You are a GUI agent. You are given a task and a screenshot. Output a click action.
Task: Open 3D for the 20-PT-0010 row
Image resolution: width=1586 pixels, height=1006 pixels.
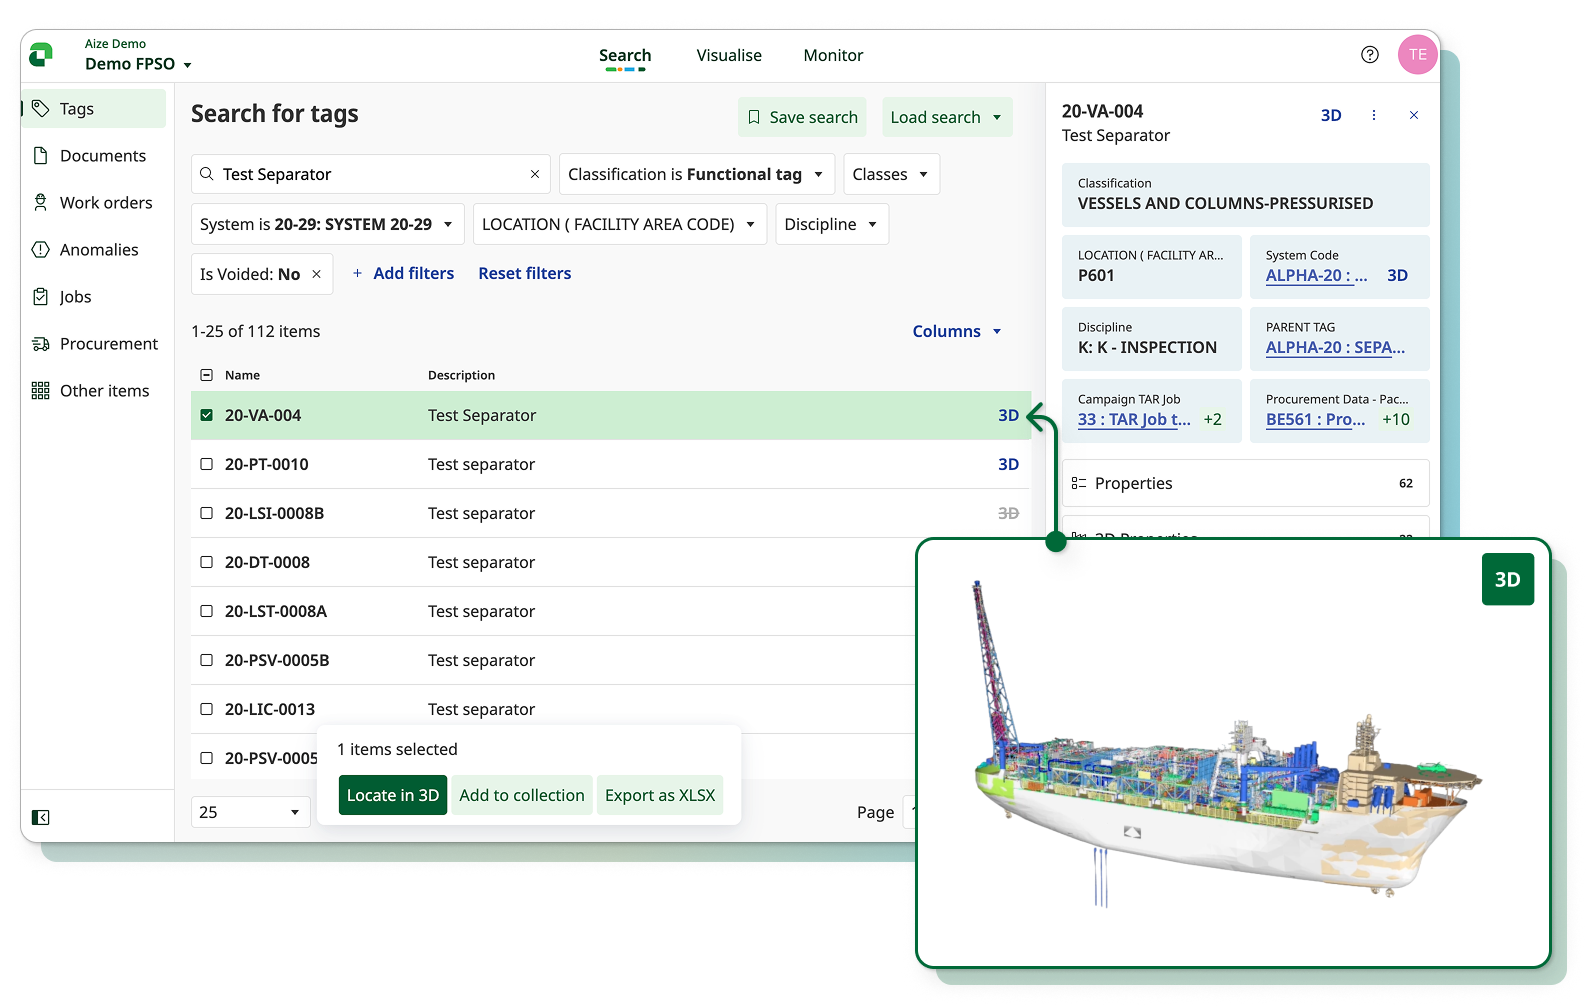[1008, 464]
